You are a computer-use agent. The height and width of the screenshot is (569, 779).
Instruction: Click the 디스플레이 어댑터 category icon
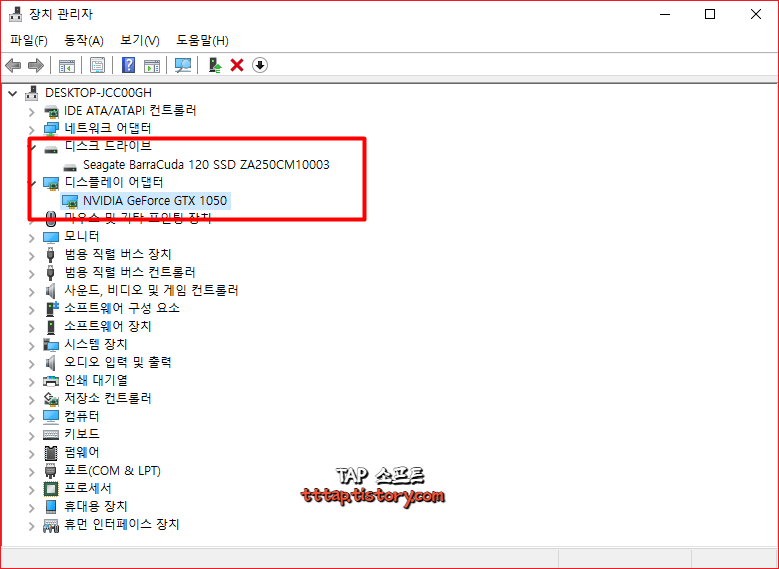[51, 183]
